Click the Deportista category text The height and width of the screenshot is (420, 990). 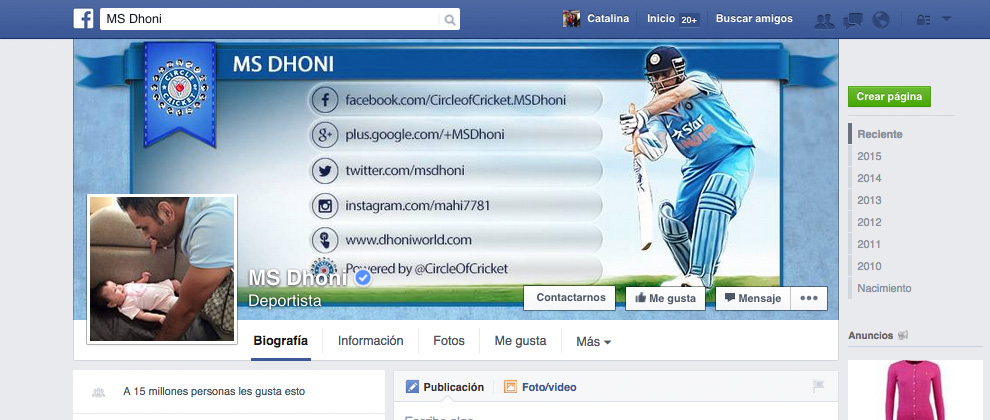tap(285, 301)
